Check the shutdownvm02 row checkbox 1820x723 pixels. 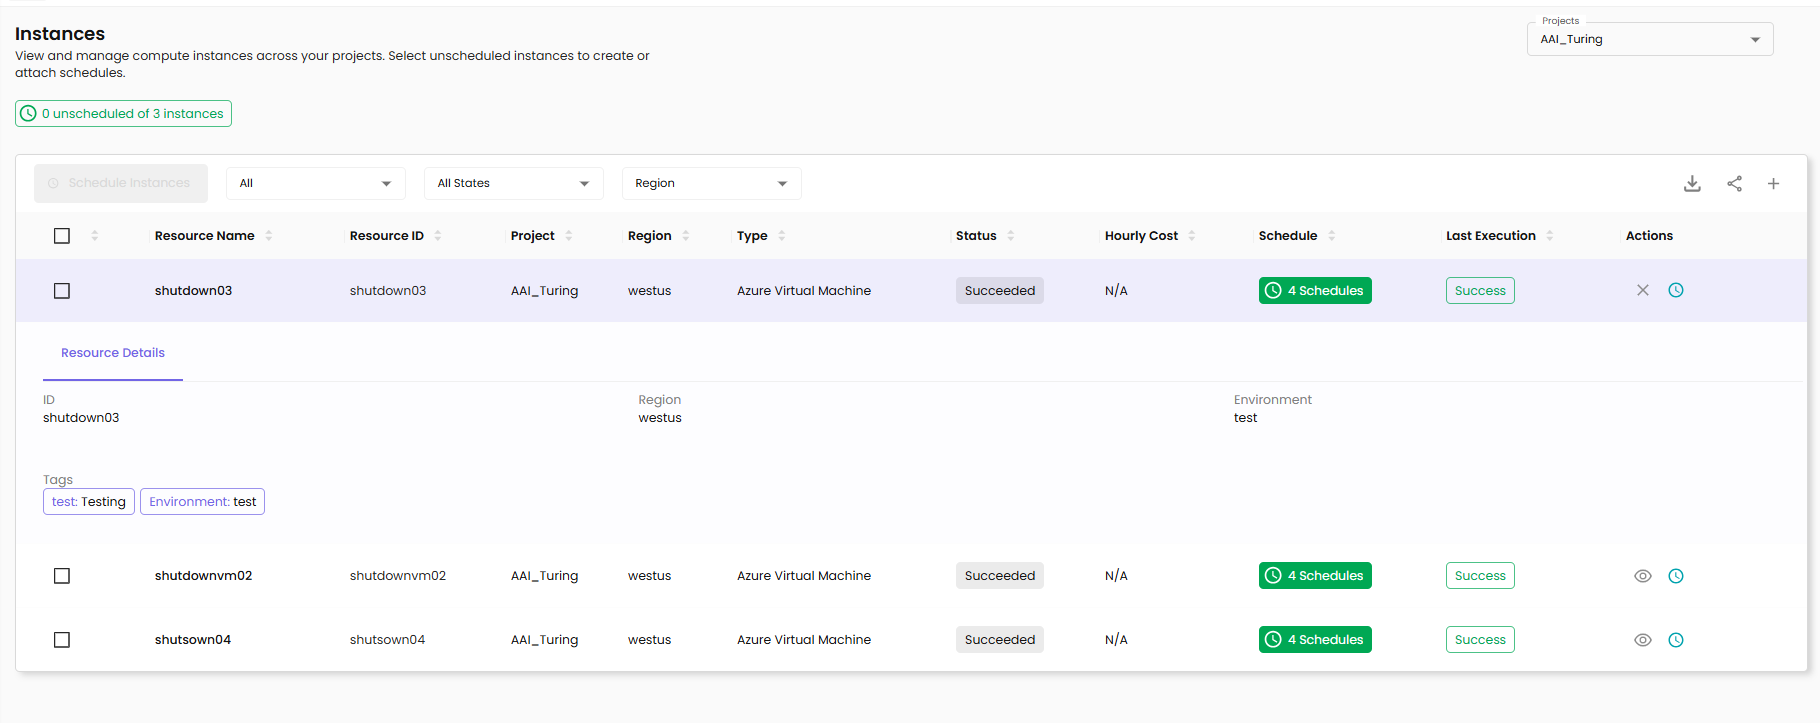coord(62,576)
